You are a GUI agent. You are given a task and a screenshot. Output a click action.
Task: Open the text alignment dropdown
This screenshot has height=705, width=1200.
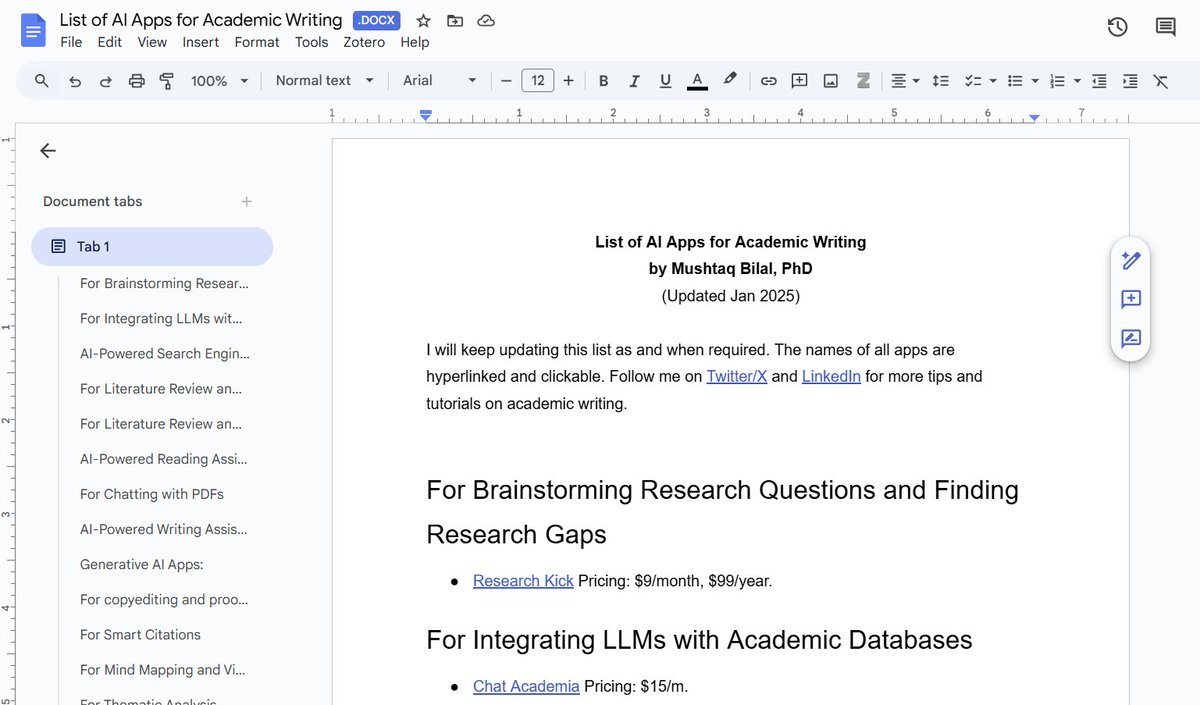click(905, 81)
